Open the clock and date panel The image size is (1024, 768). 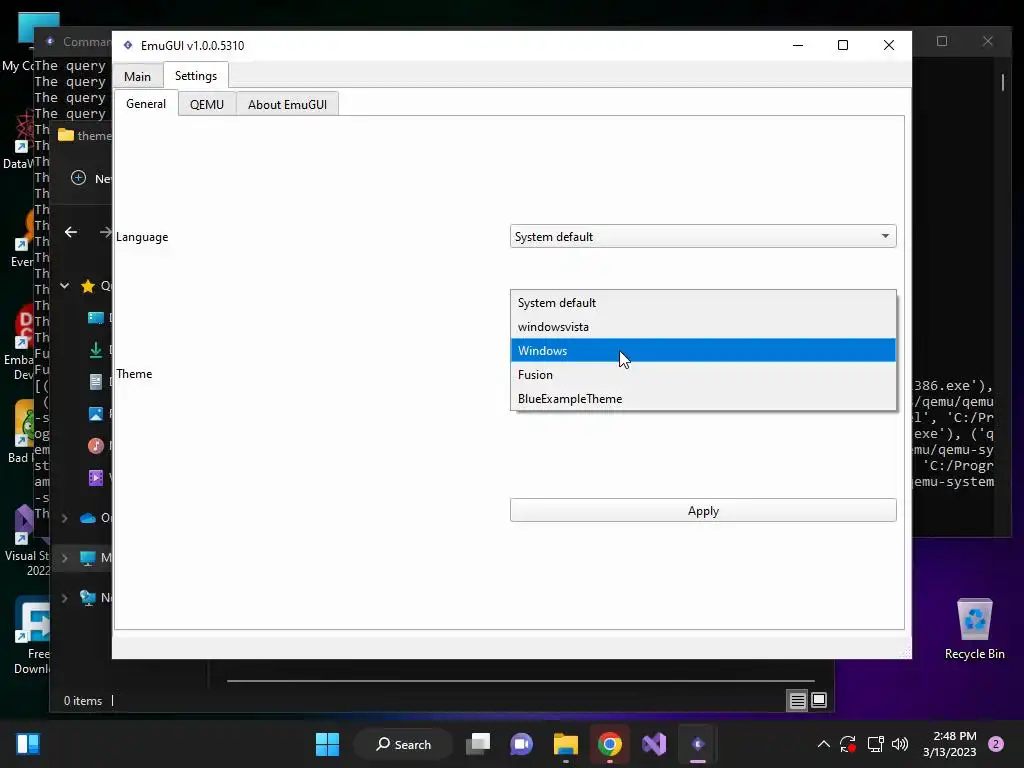click(x=949, y=744)
